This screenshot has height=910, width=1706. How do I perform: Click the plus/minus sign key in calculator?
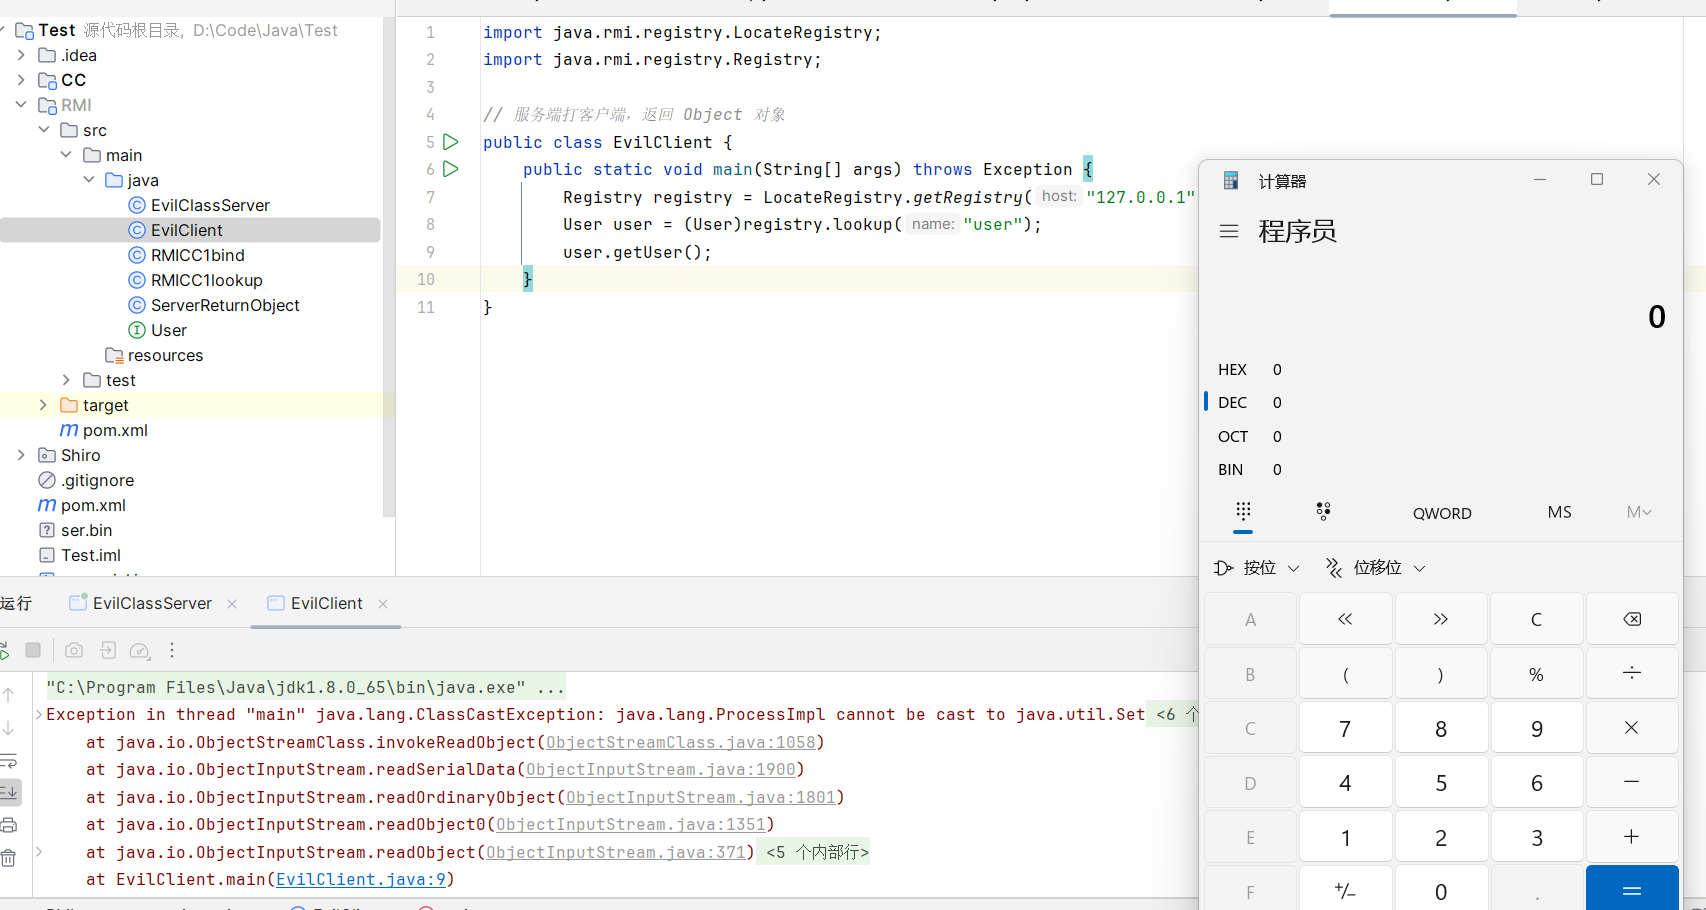1345,890
